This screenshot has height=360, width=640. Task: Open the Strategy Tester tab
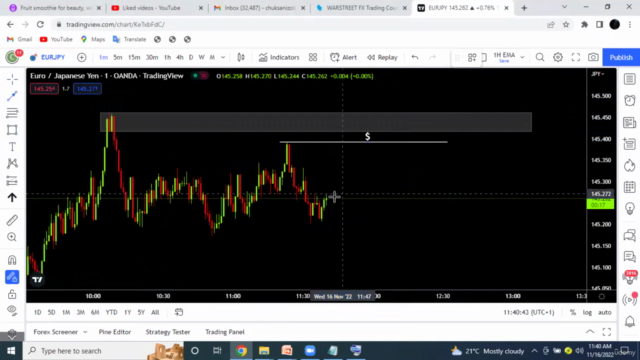(168, 332)
